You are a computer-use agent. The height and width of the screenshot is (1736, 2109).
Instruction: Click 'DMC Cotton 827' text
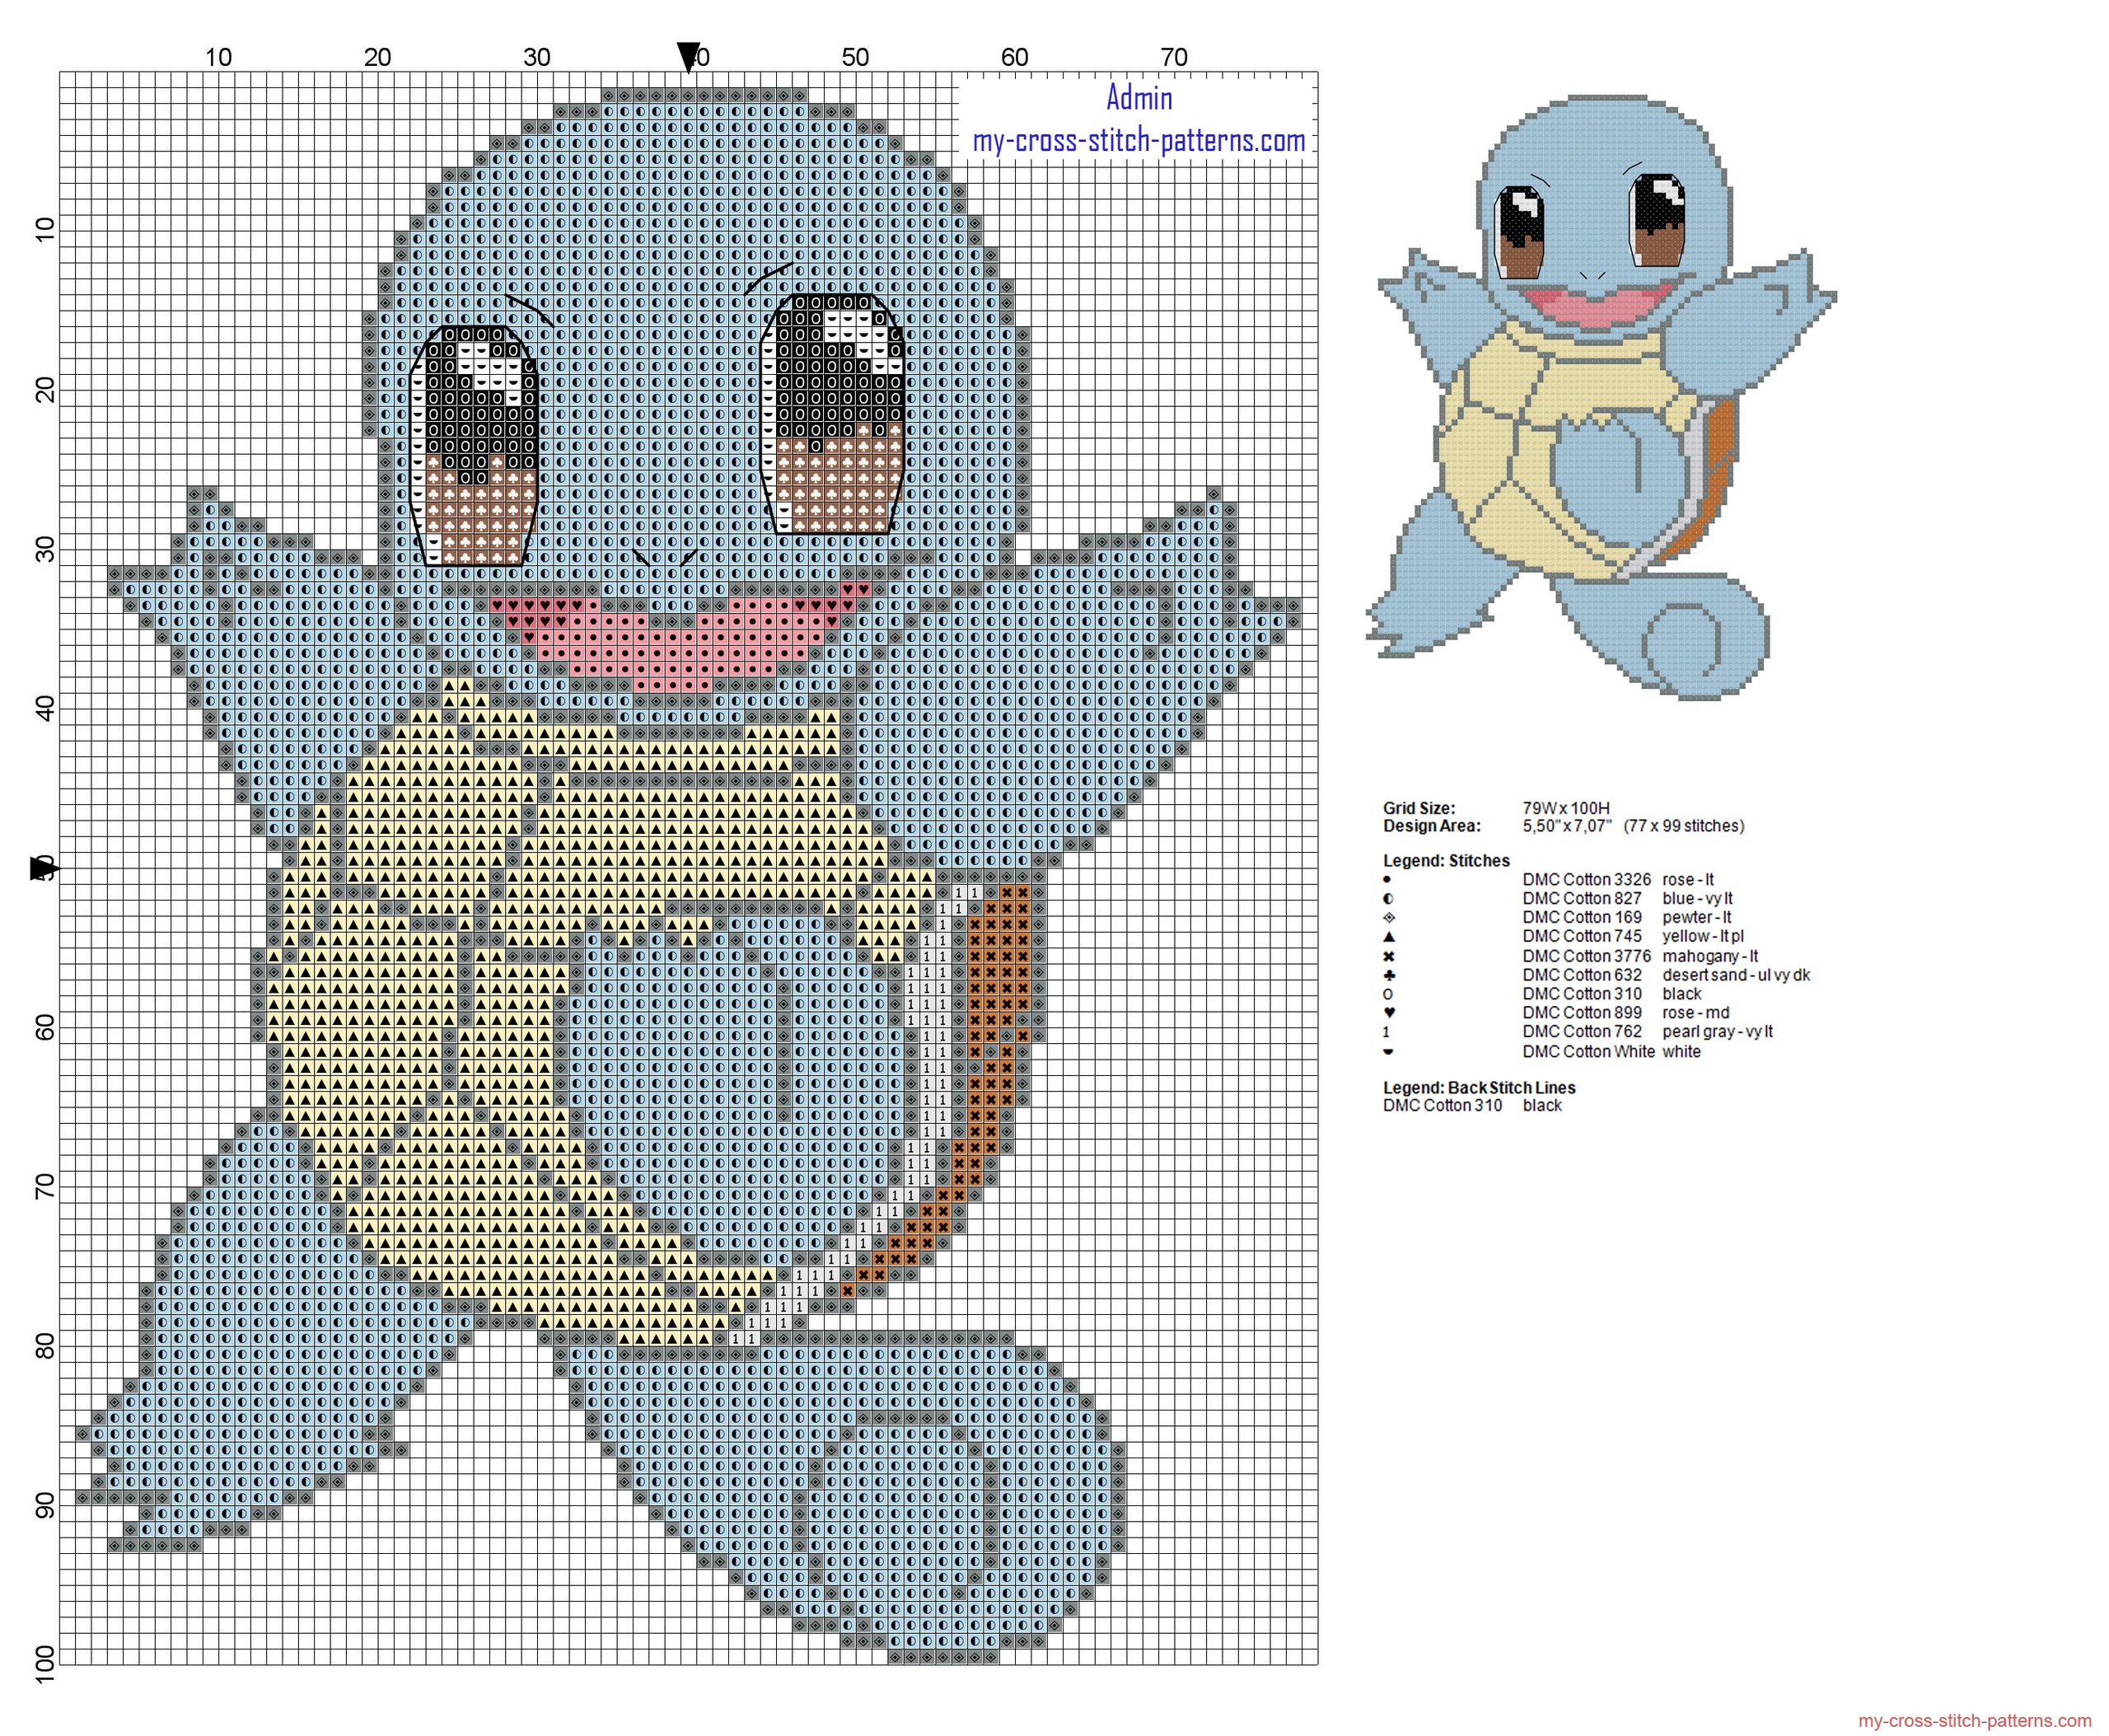1582,899
